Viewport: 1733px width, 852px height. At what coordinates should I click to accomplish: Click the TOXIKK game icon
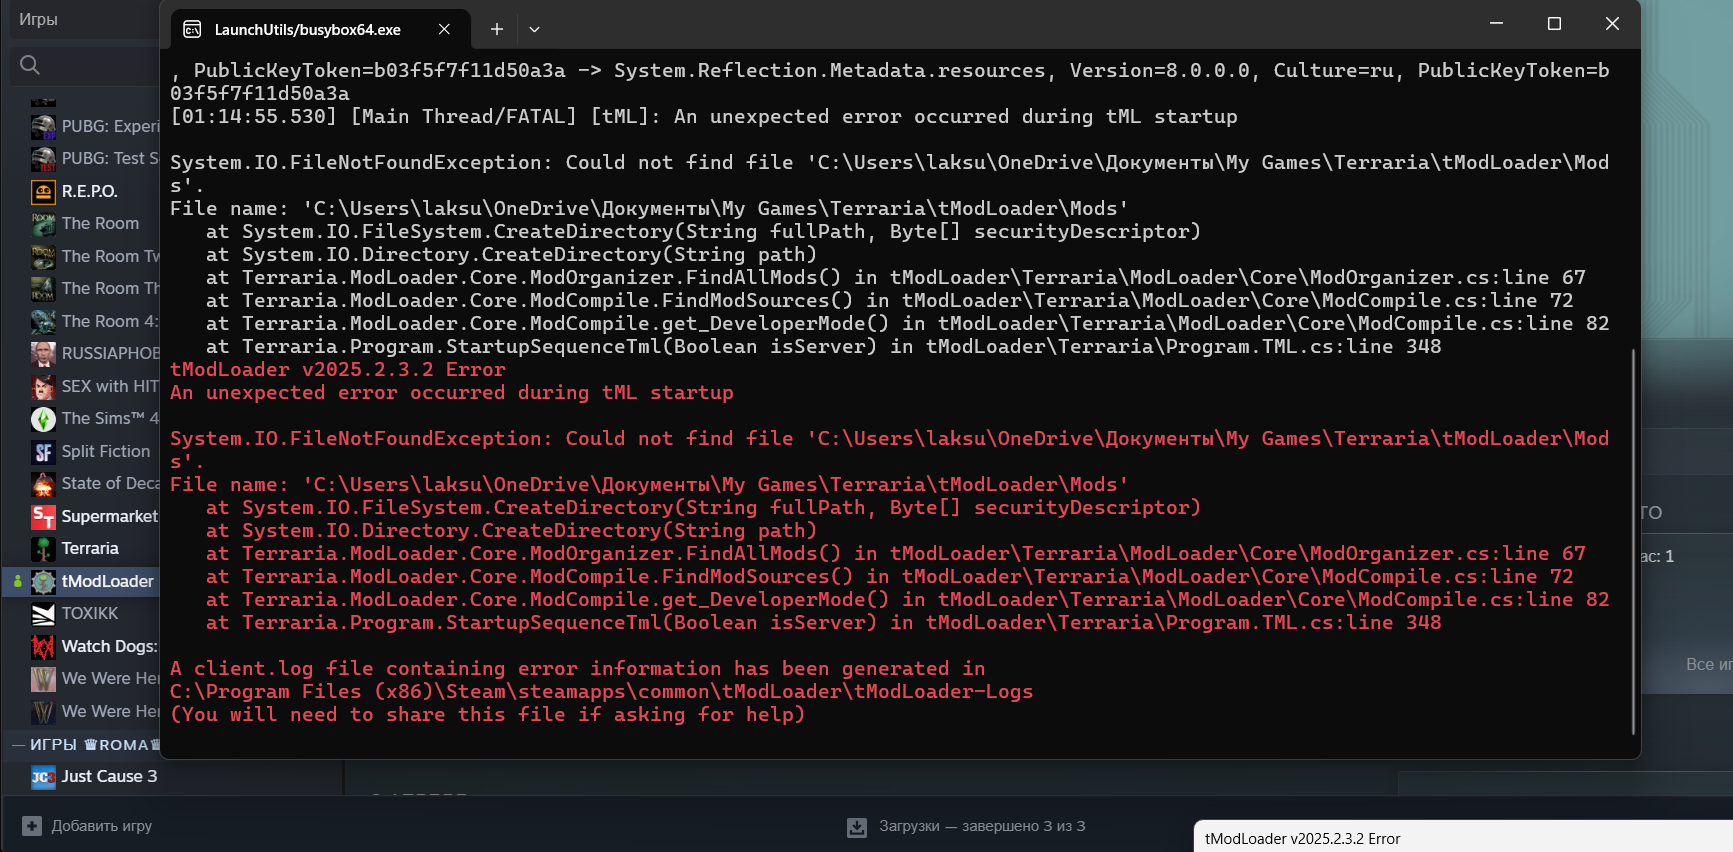[x=43, y=613]
